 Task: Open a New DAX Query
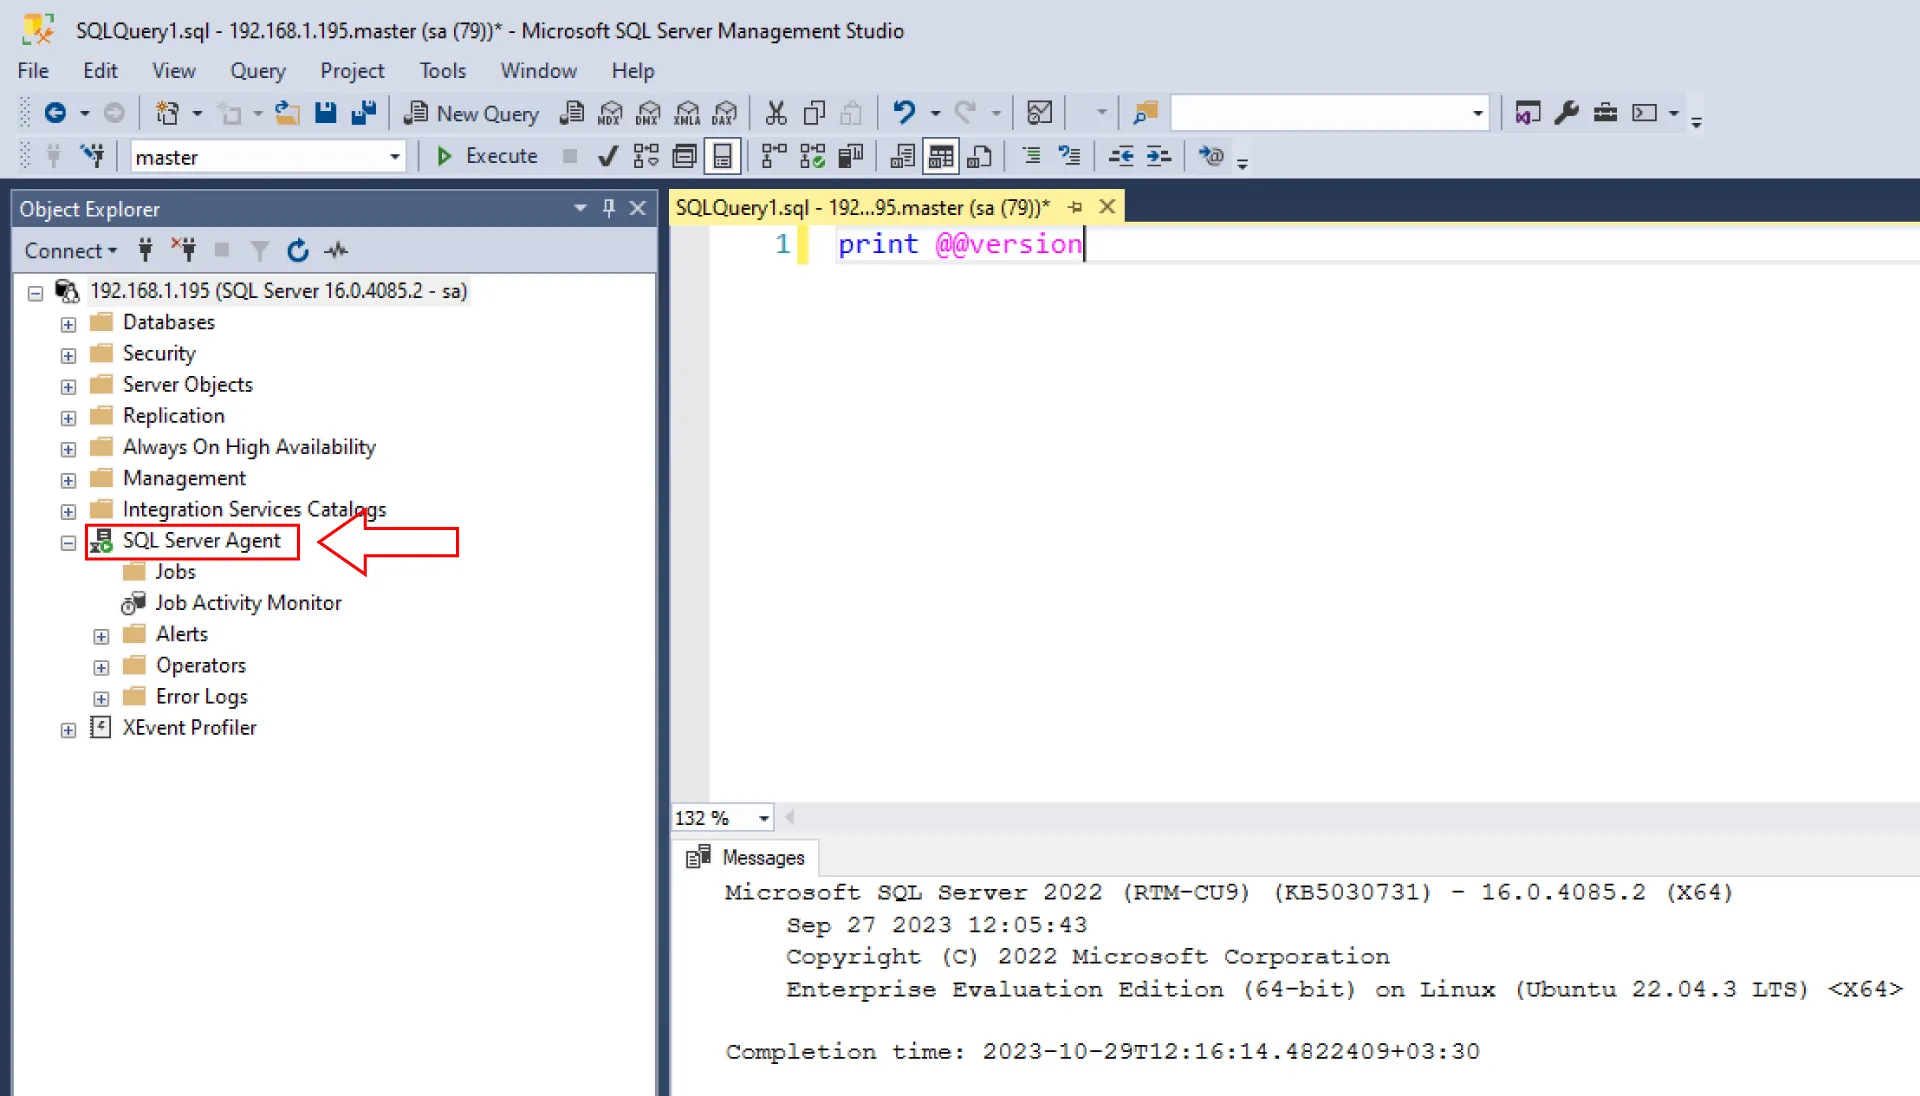[724, 113]
